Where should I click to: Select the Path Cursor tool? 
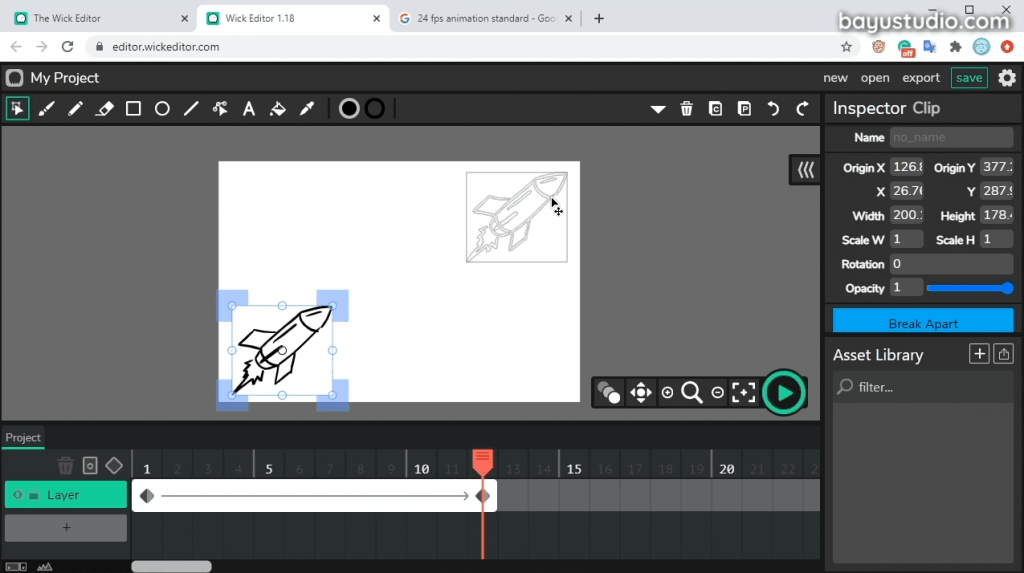tap(220, 108)
